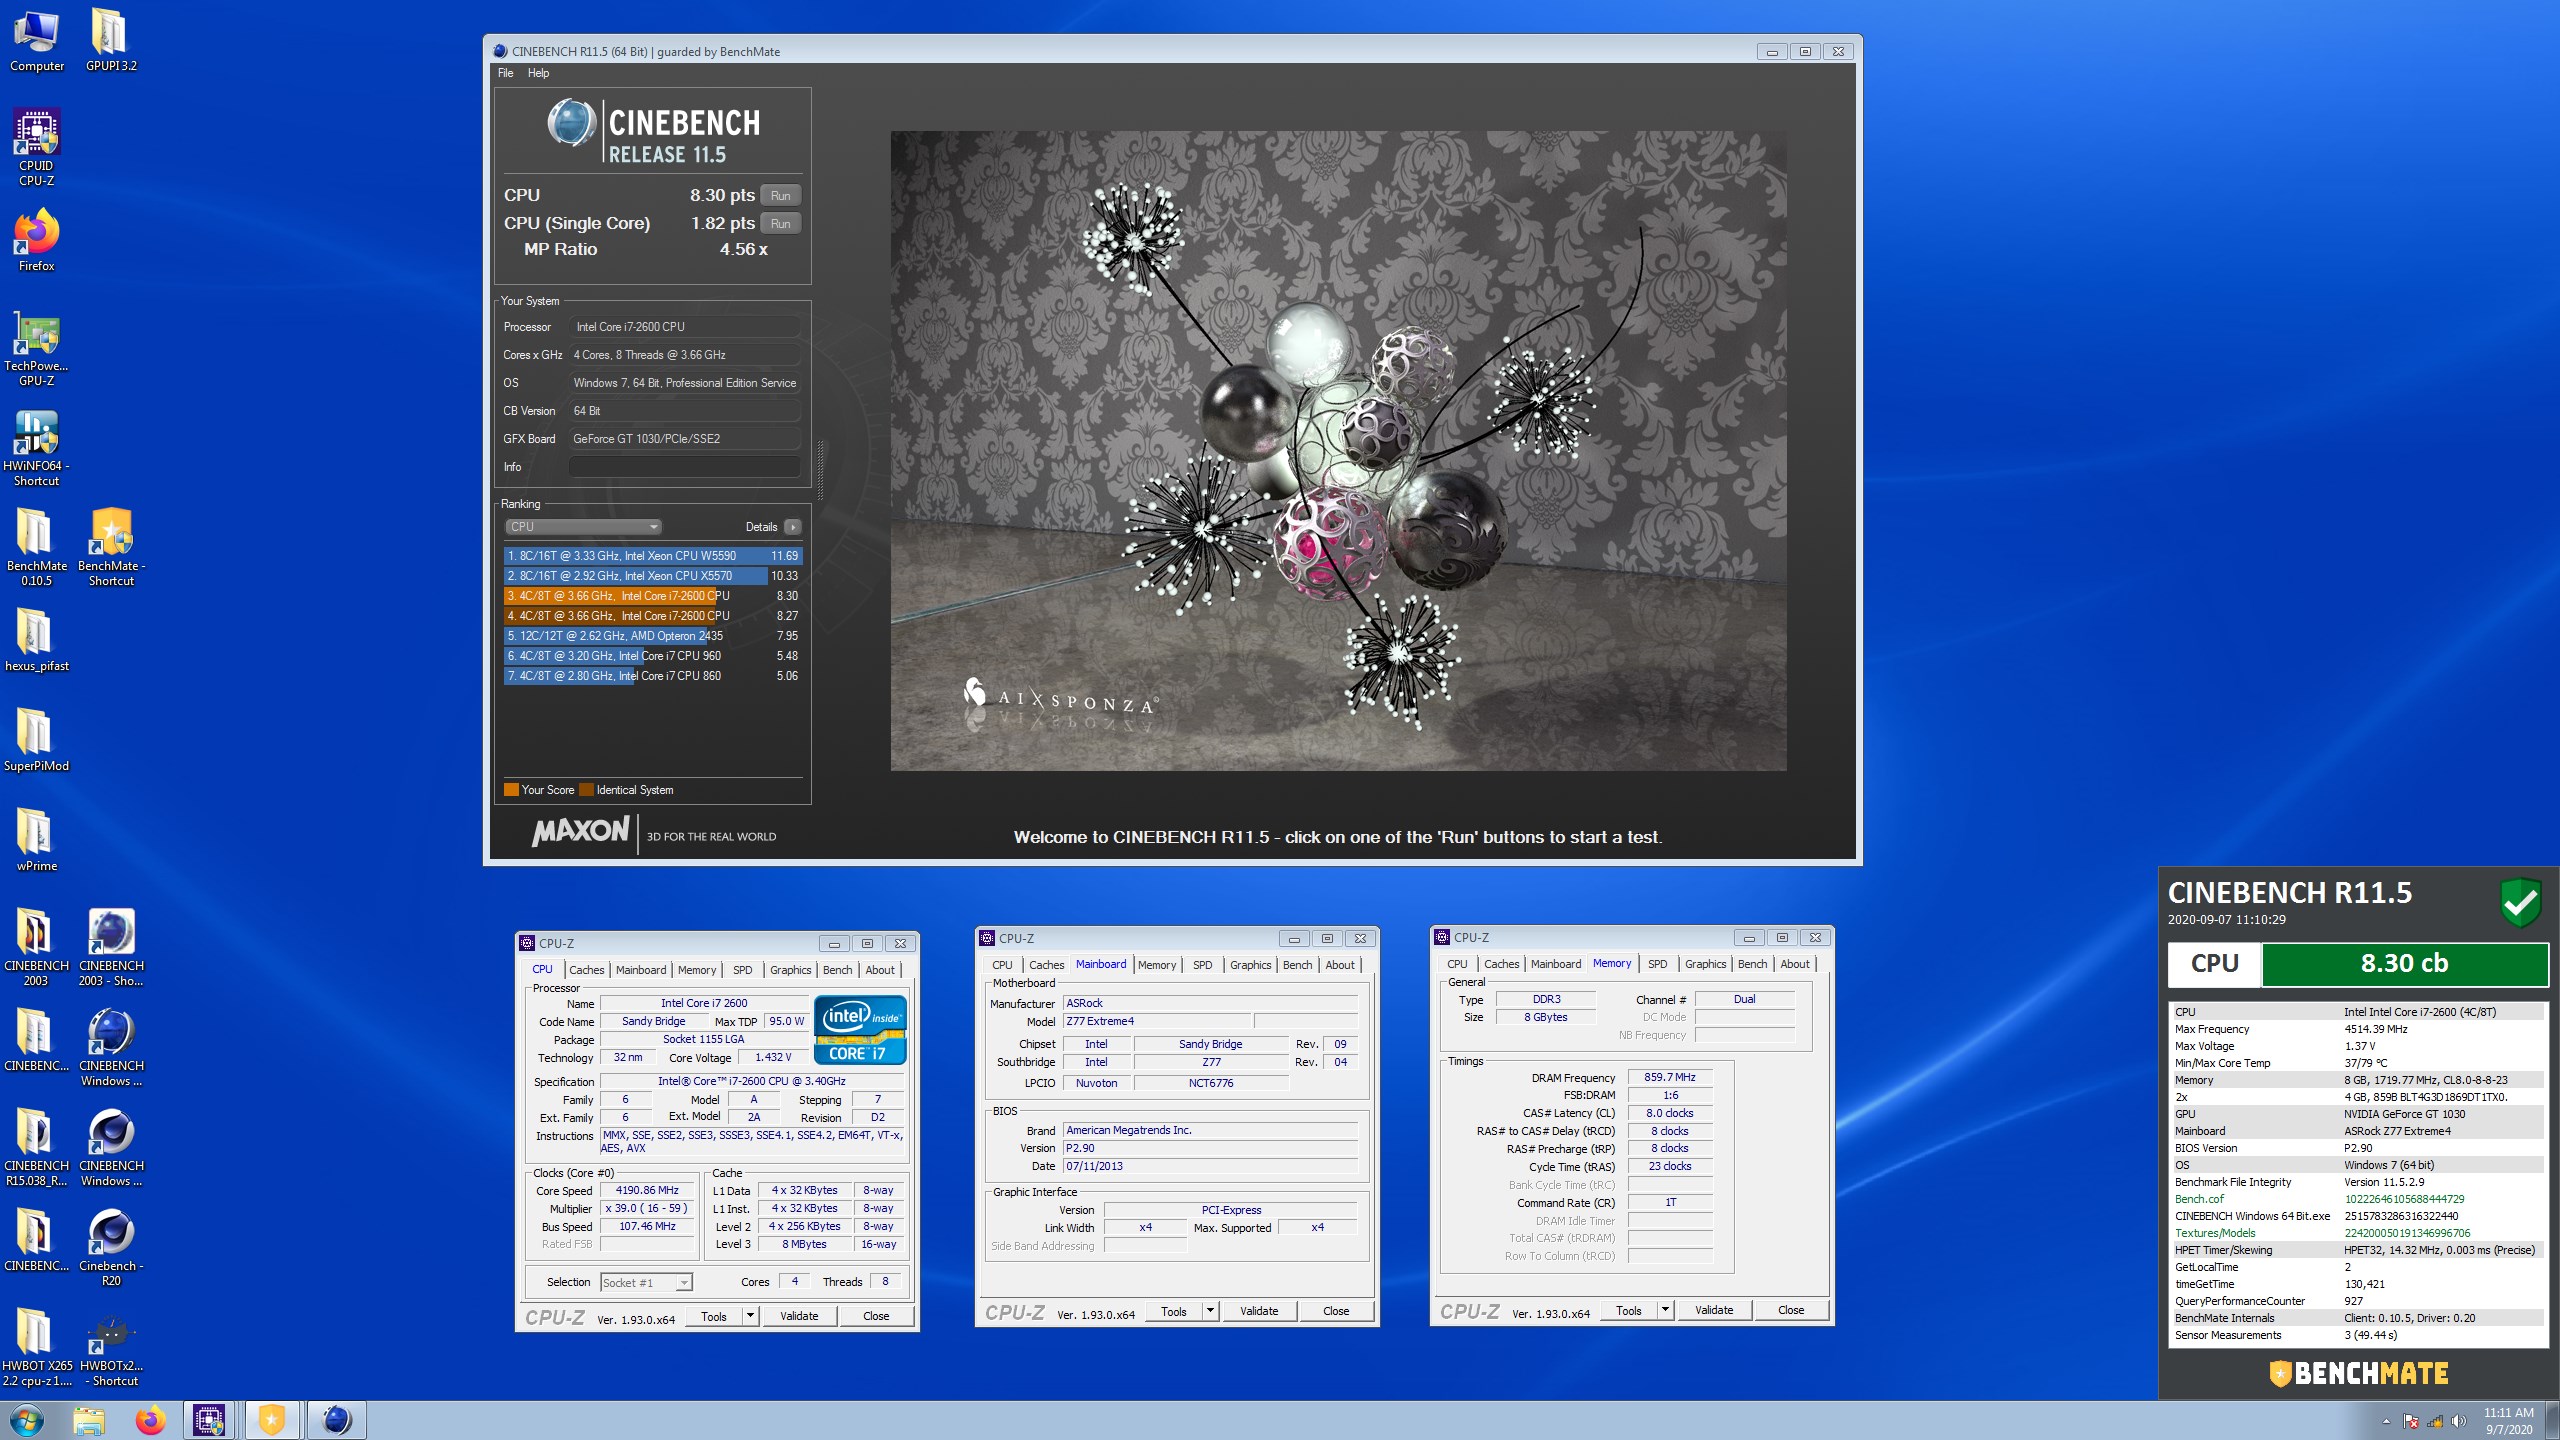Click Tools button in left CPU-Z window

click(714, 1316)
